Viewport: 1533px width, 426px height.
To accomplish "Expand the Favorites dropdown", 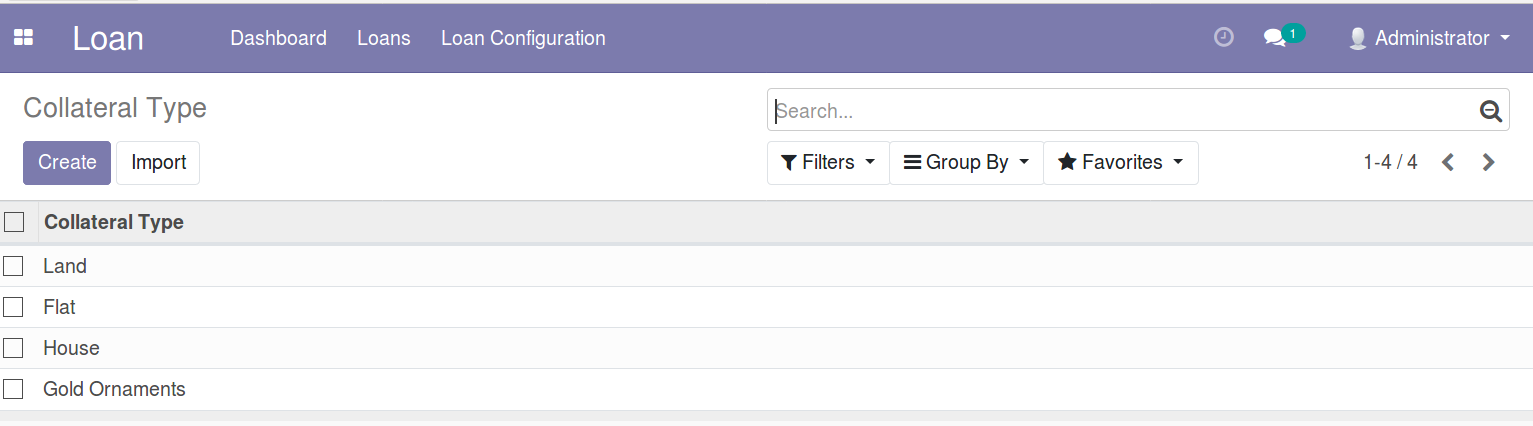I will (1121, 162).
